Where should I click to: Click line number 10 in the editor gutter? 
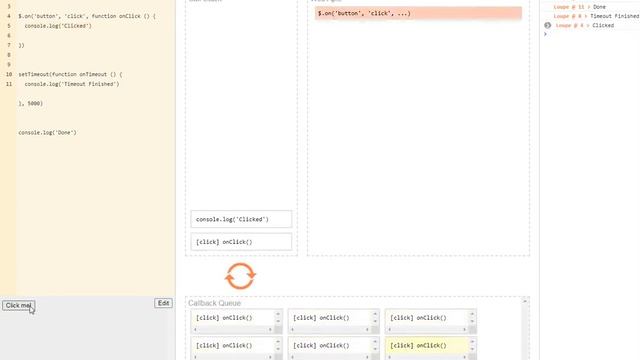click(9, 74)
